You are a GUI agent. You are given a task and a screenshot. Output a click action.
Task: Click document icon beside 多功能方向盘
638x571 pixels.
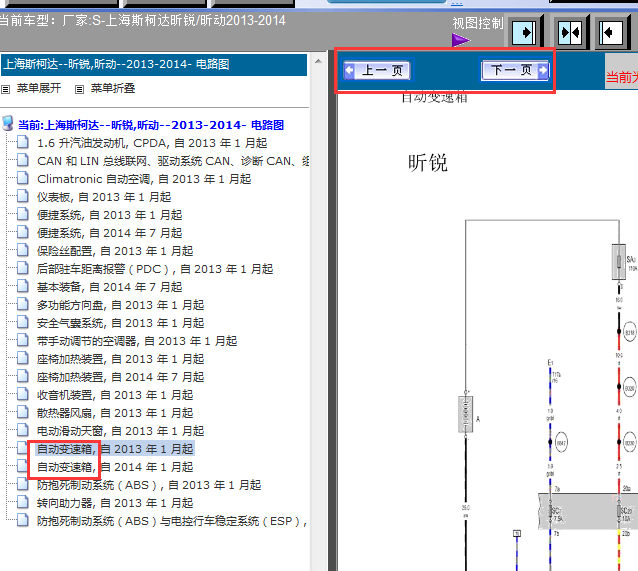click(23, 304)
